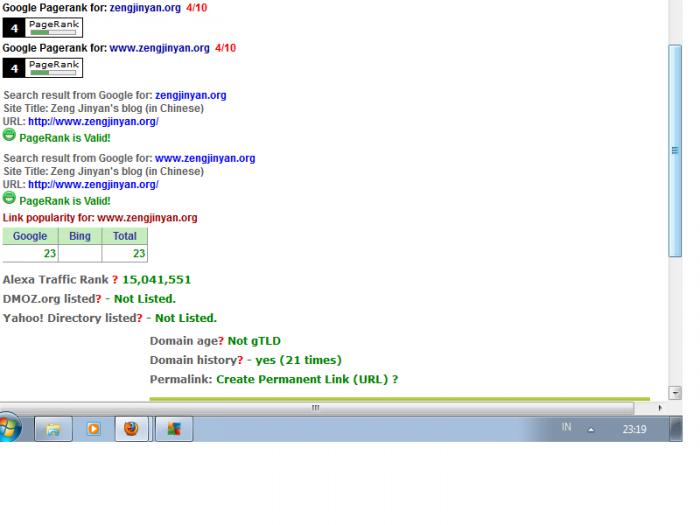Click the first PageRank 4 badge
Screen dimensions: 700x525
pos(43,28)
